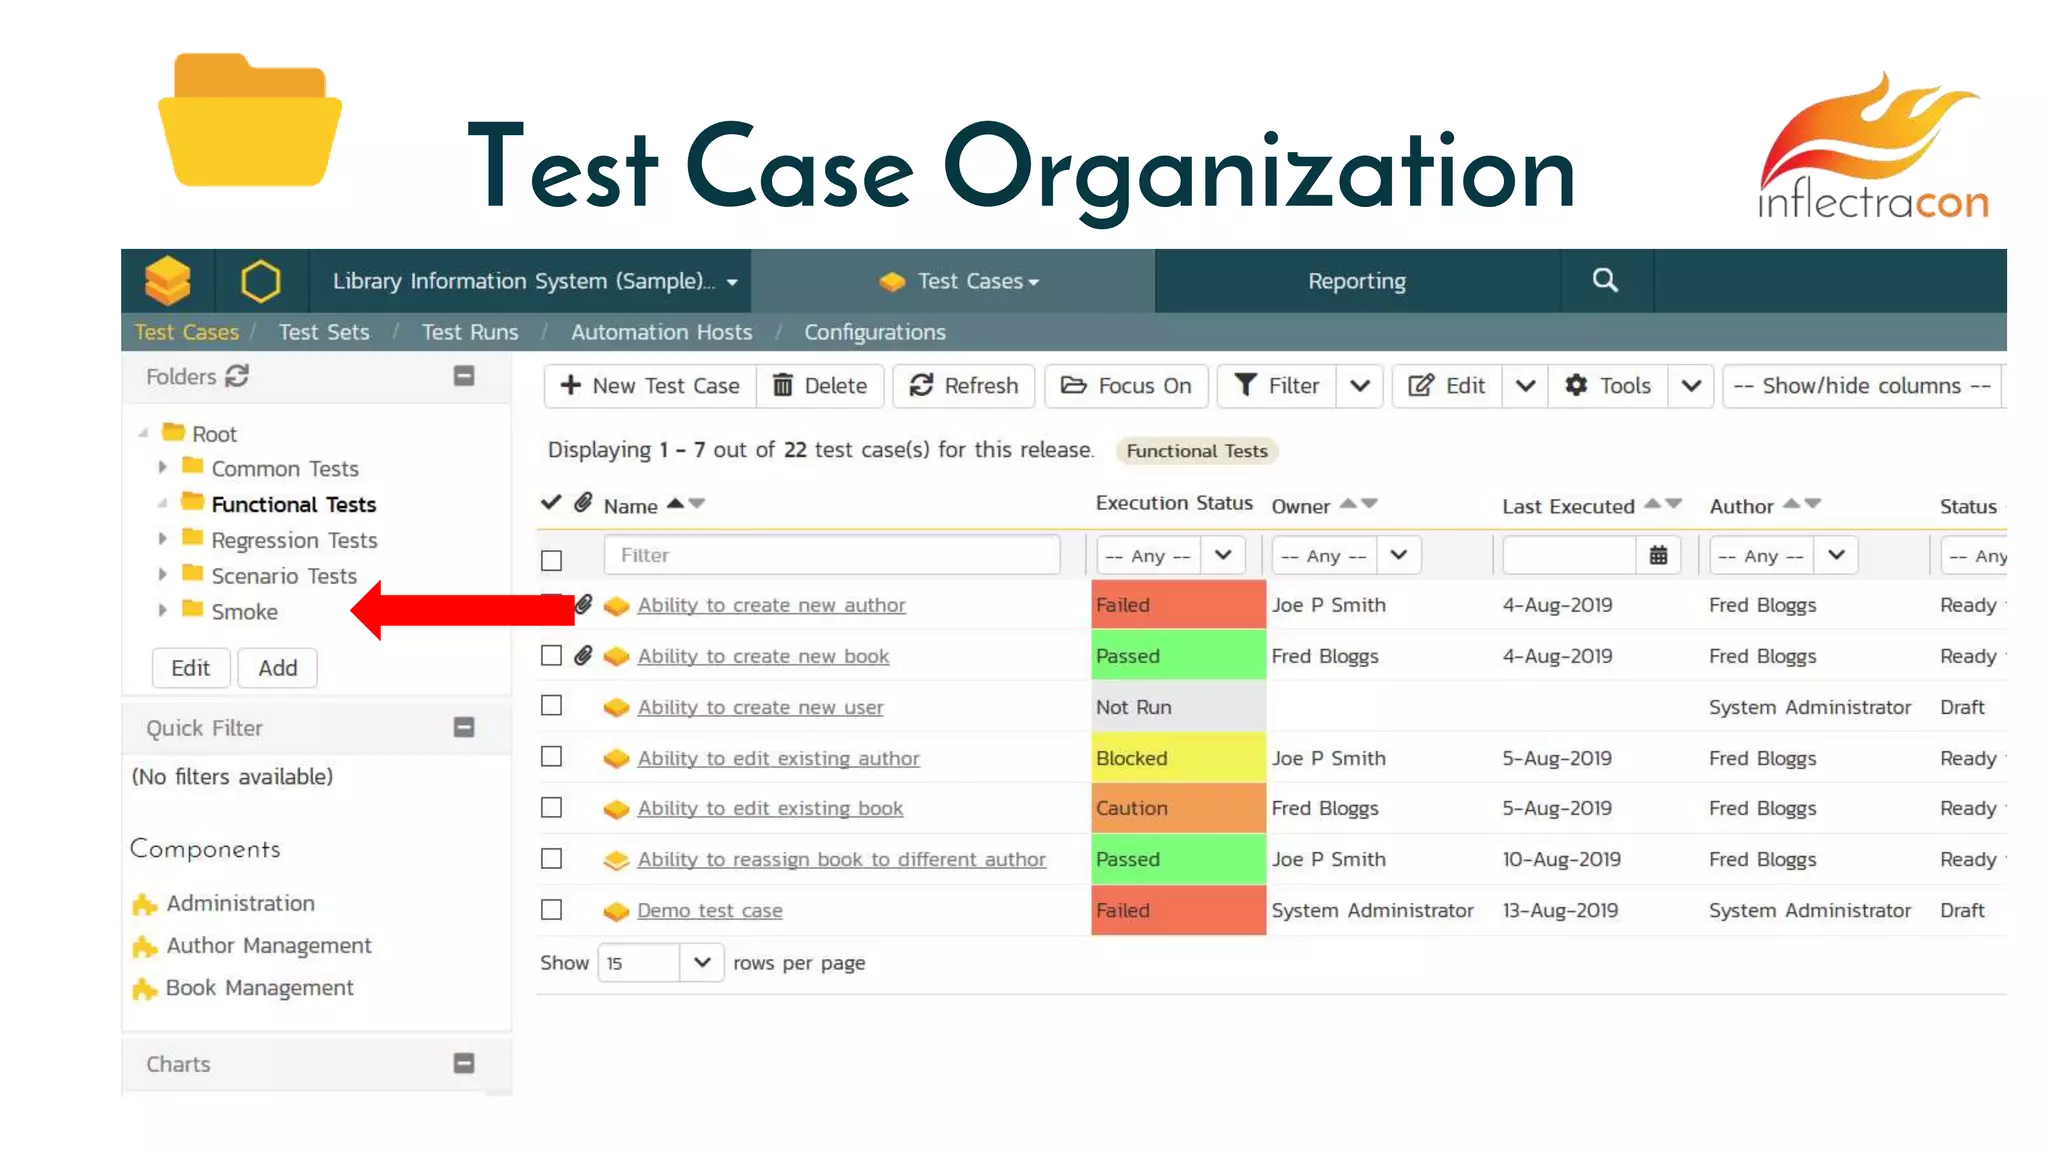Click the Scenario Tests folder icon

pyautogui.click(x=193, y=574)
